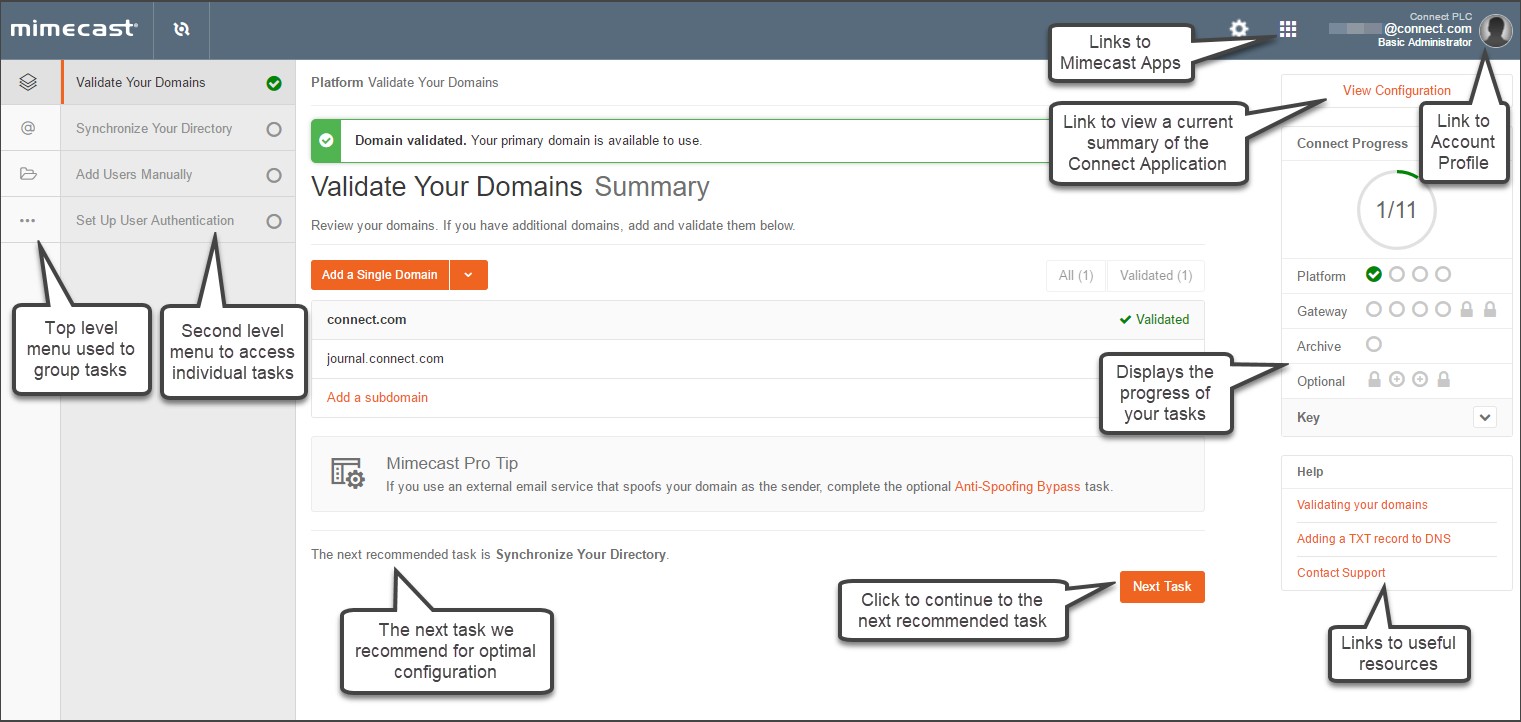Select the Platform layers icon in sidebar
The height and width of the screenshot is (722, 1521).
click(x=30, y=83)
